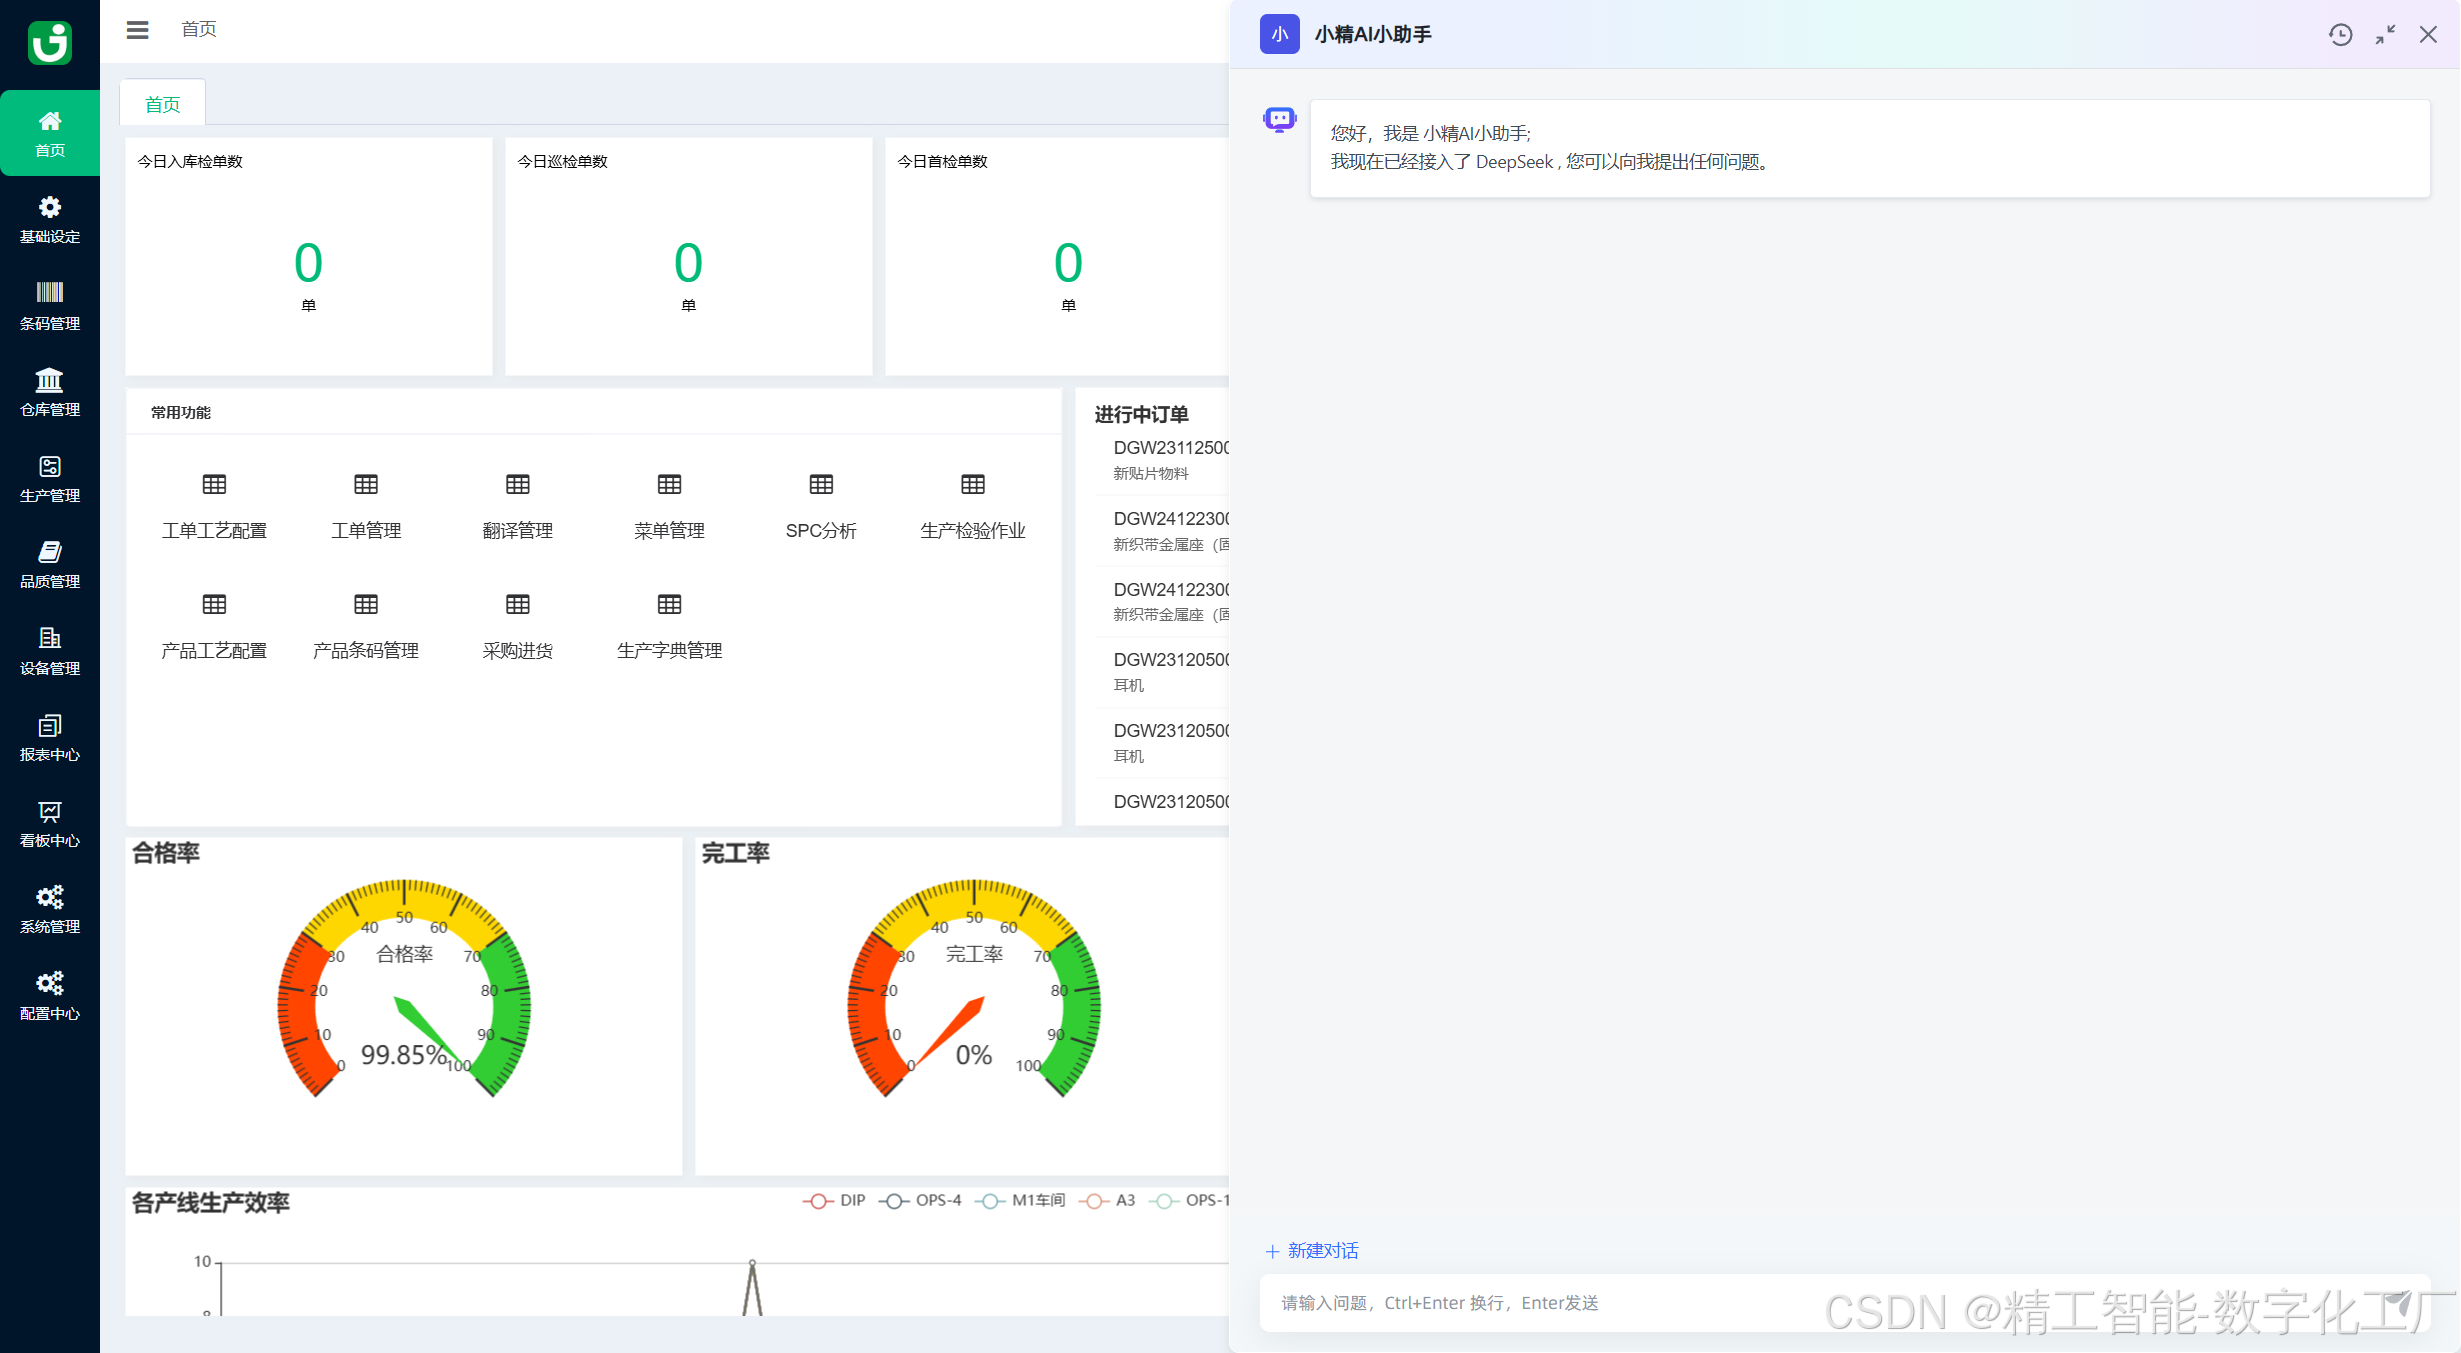Open 生产检验作业 shortcut icon

click(x=972, y=485)
